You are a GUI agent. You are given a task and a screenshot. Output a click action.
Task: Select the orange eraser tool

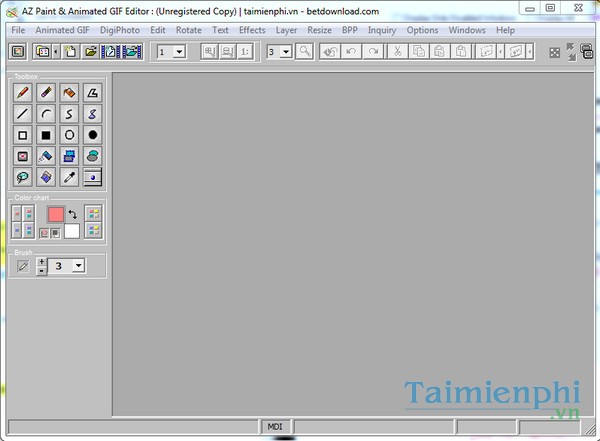point(69,93)
